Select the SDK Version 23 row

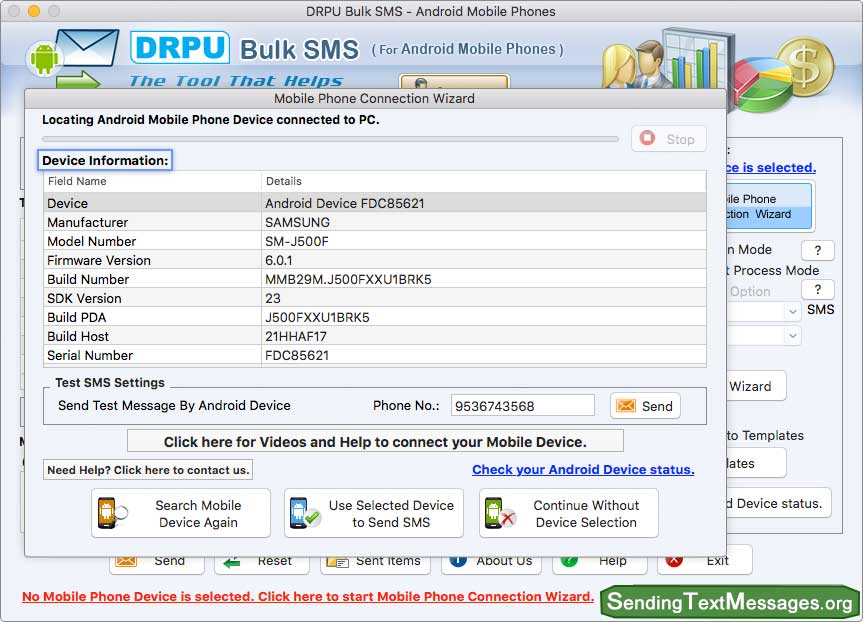[375, 298]
